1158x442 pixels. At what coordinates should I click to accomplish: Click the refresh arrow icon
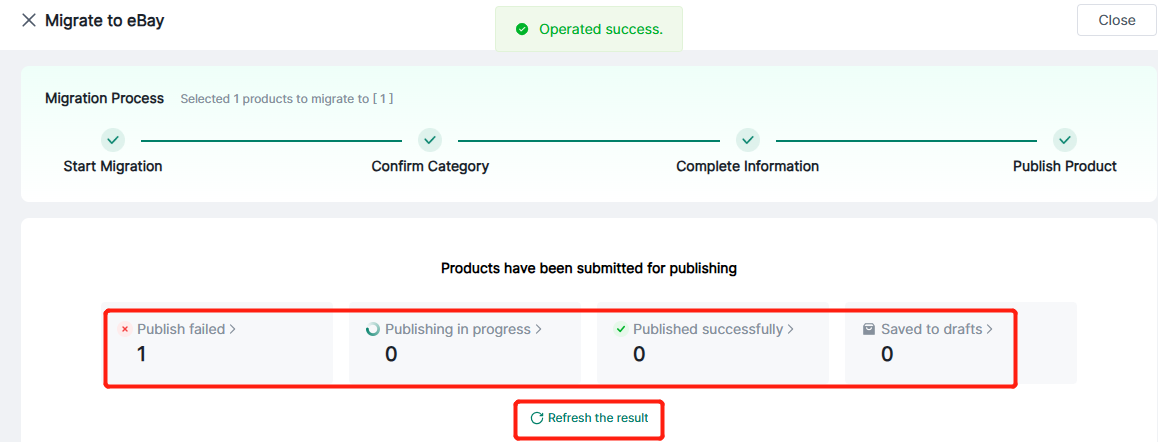click(537, 418)
